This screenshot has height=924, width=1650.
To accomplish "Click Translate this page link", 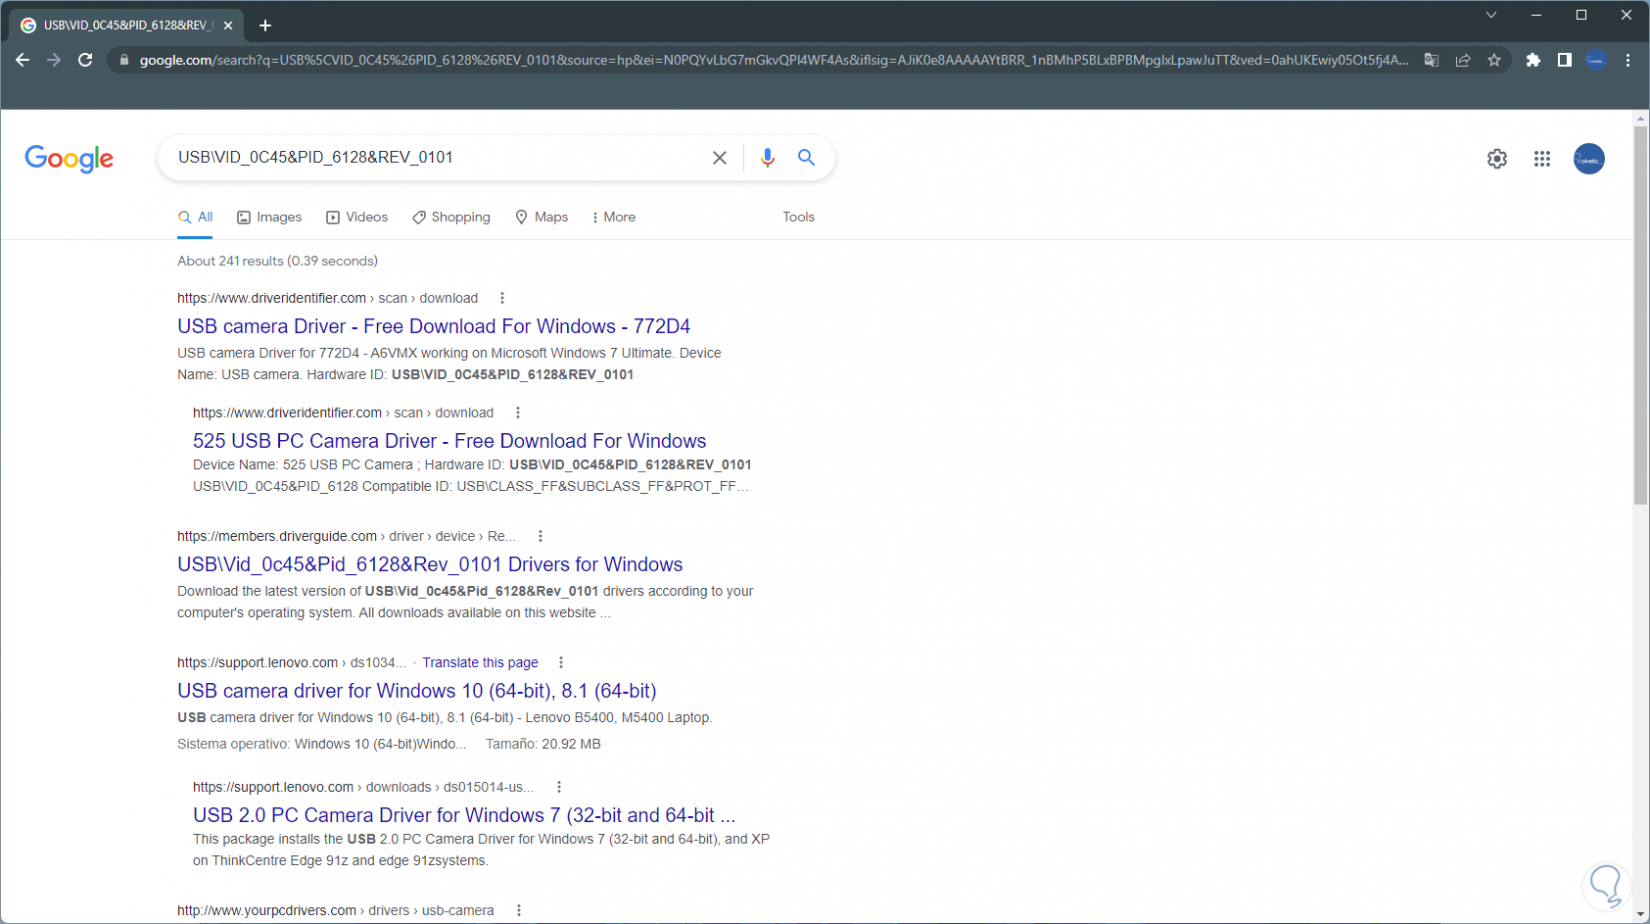I will (x=480, y=663).
